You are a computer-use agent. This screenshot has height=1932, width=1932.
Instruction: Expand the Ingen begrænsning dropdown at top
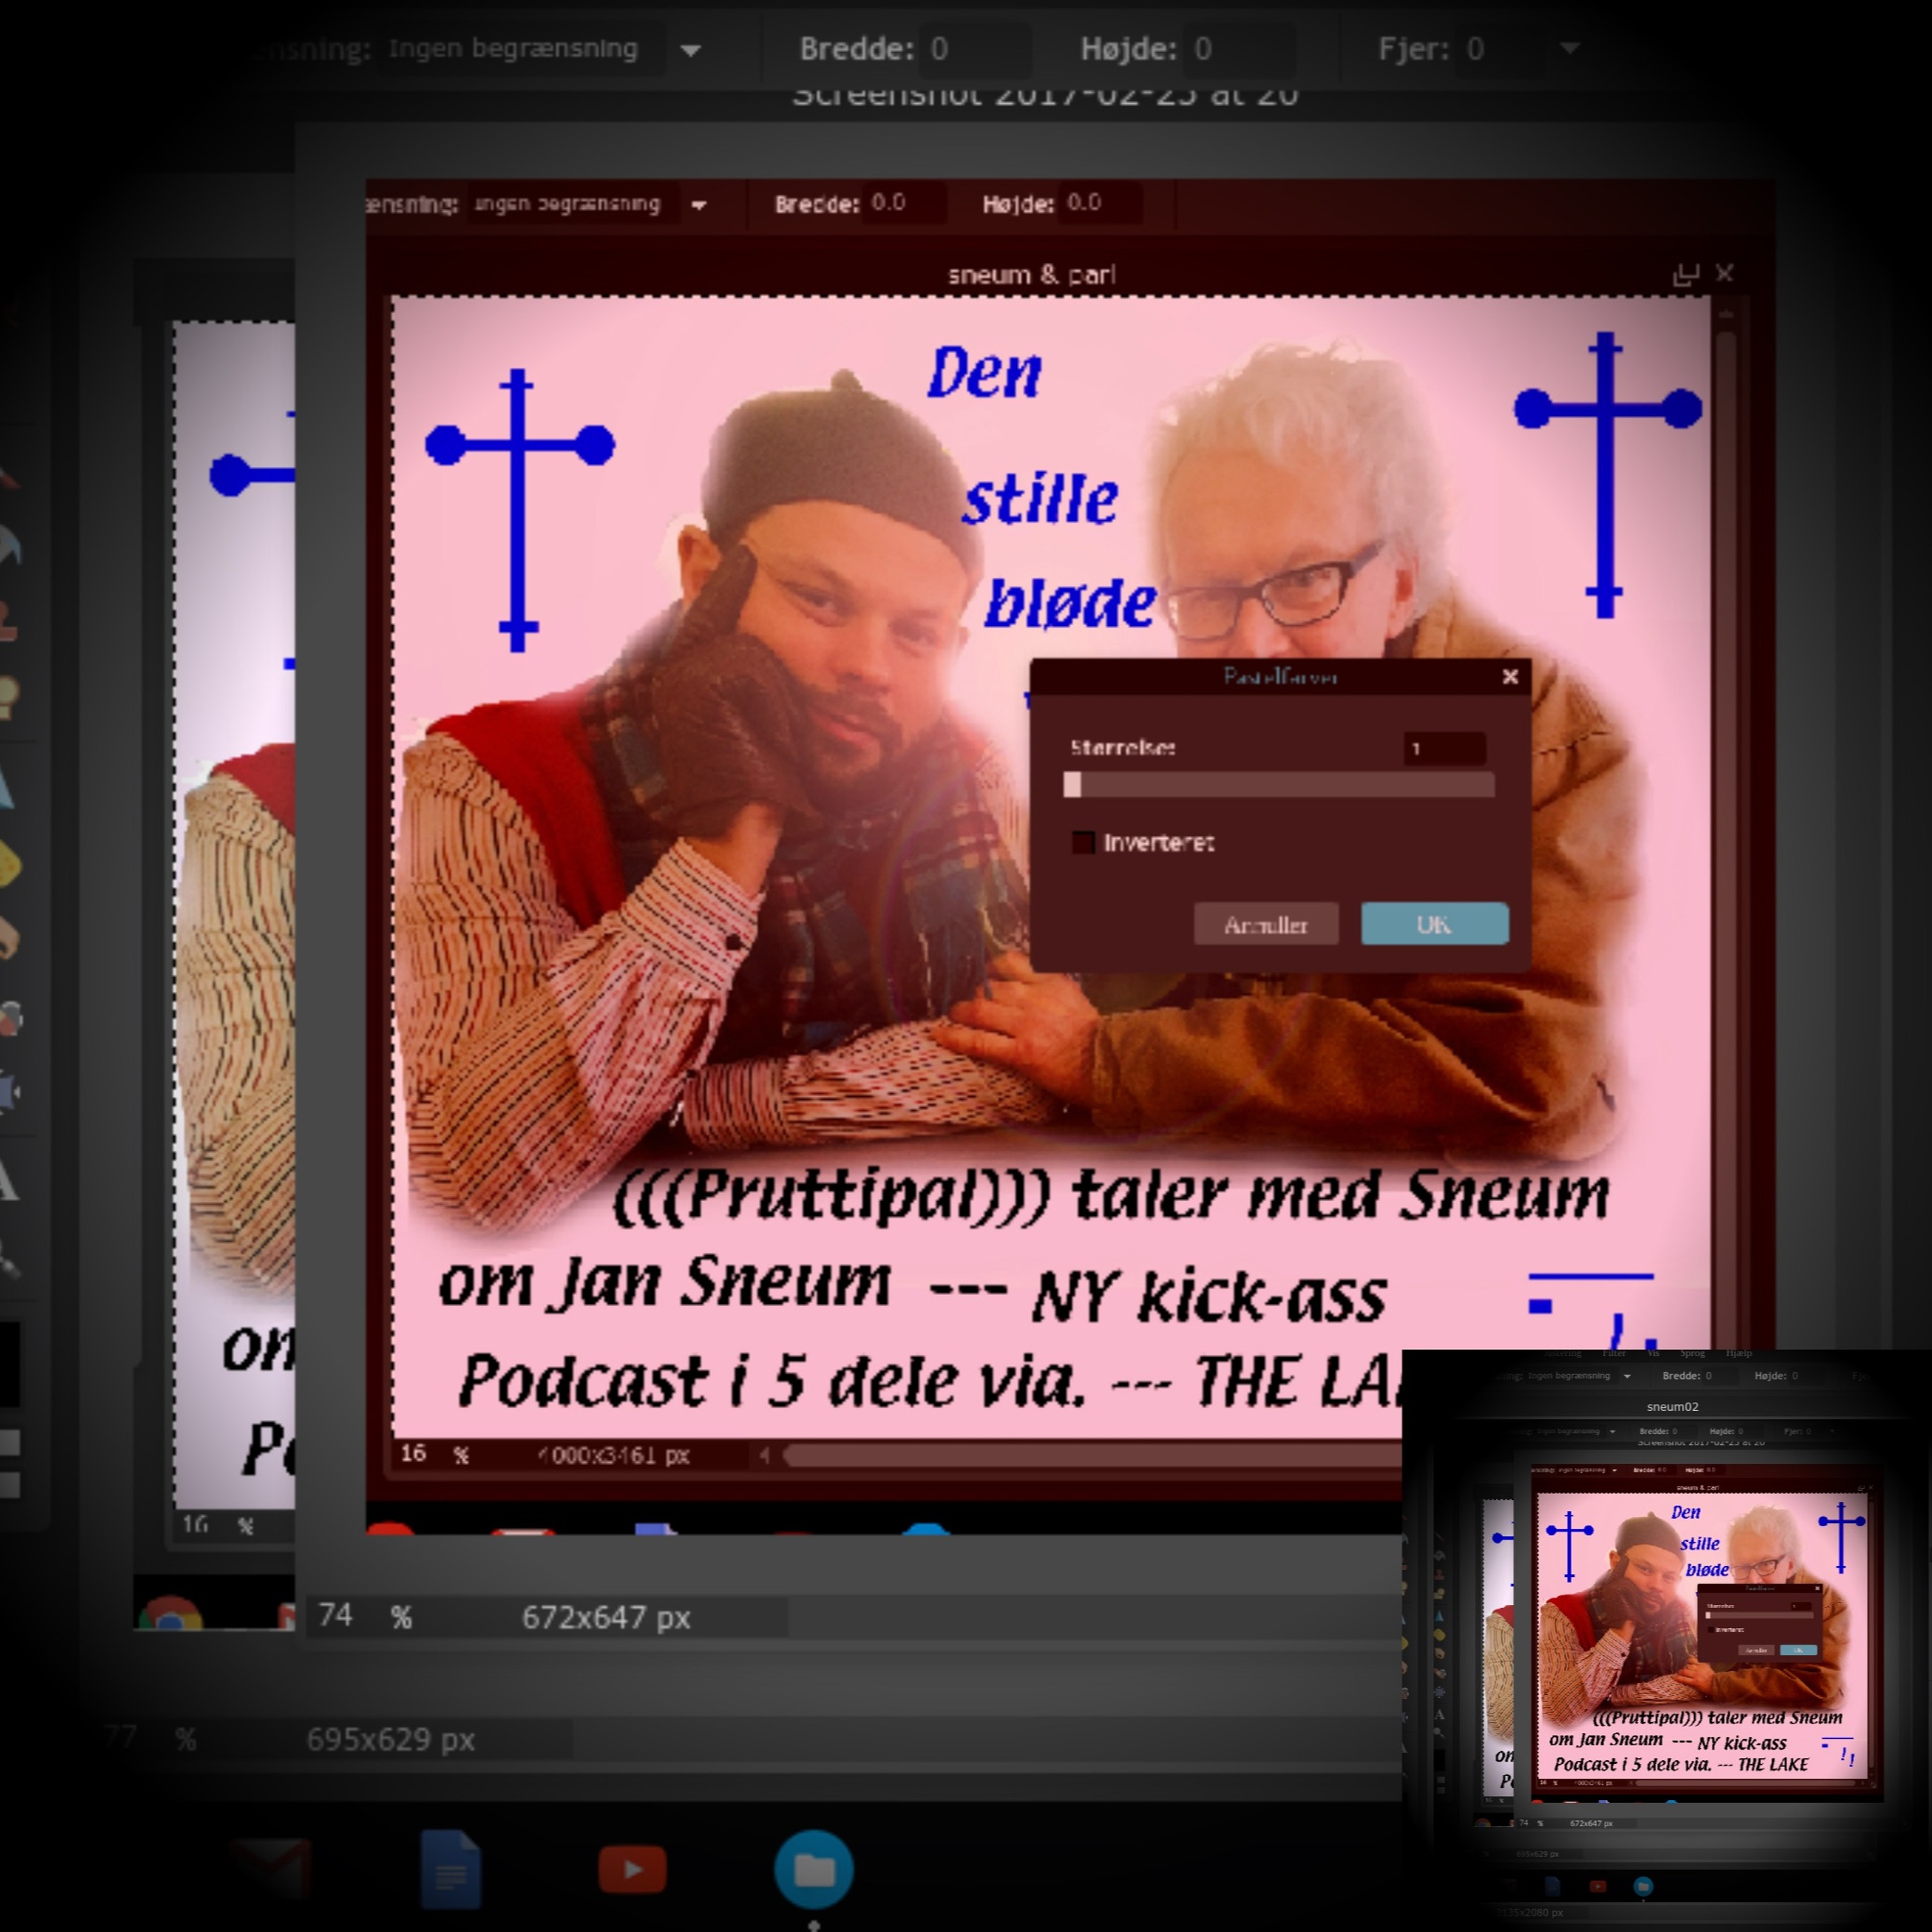point(691,50)
